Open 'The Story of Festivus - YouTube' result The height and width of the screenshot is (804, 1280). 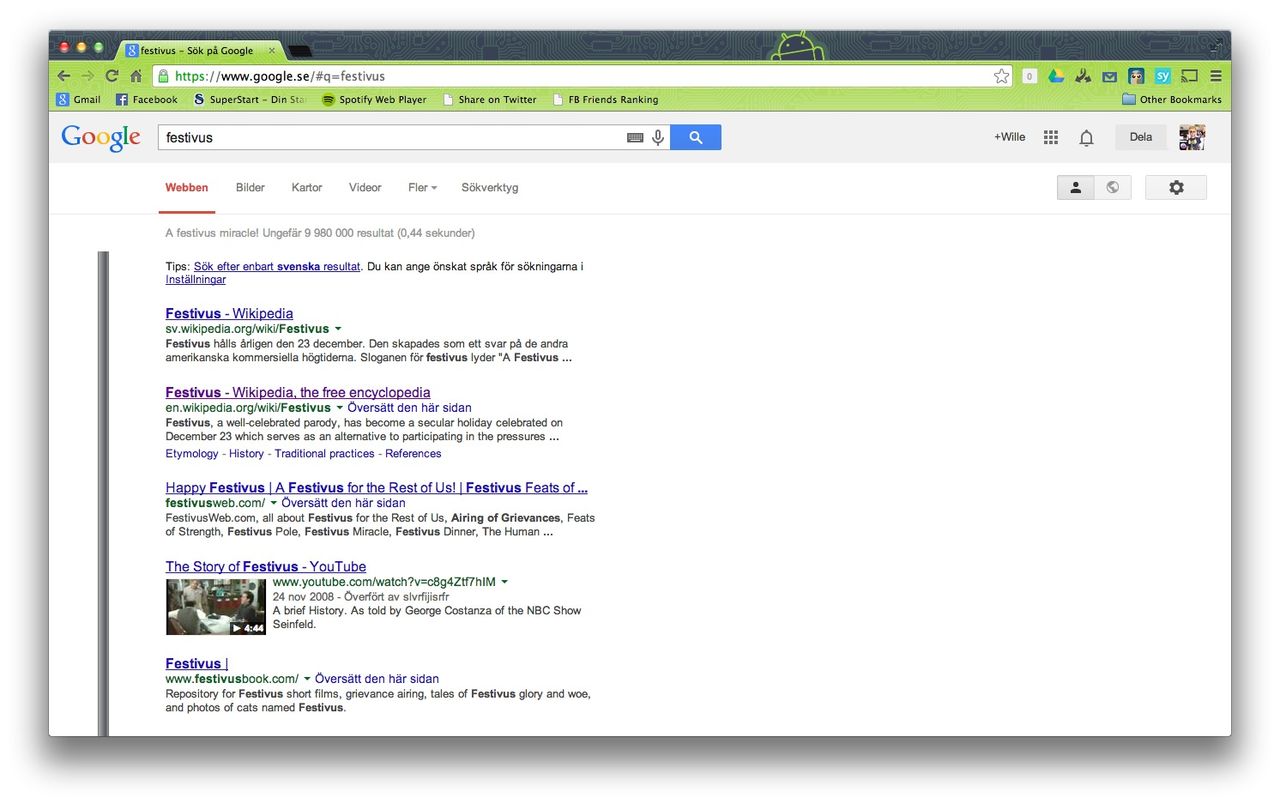coord(266,567)
